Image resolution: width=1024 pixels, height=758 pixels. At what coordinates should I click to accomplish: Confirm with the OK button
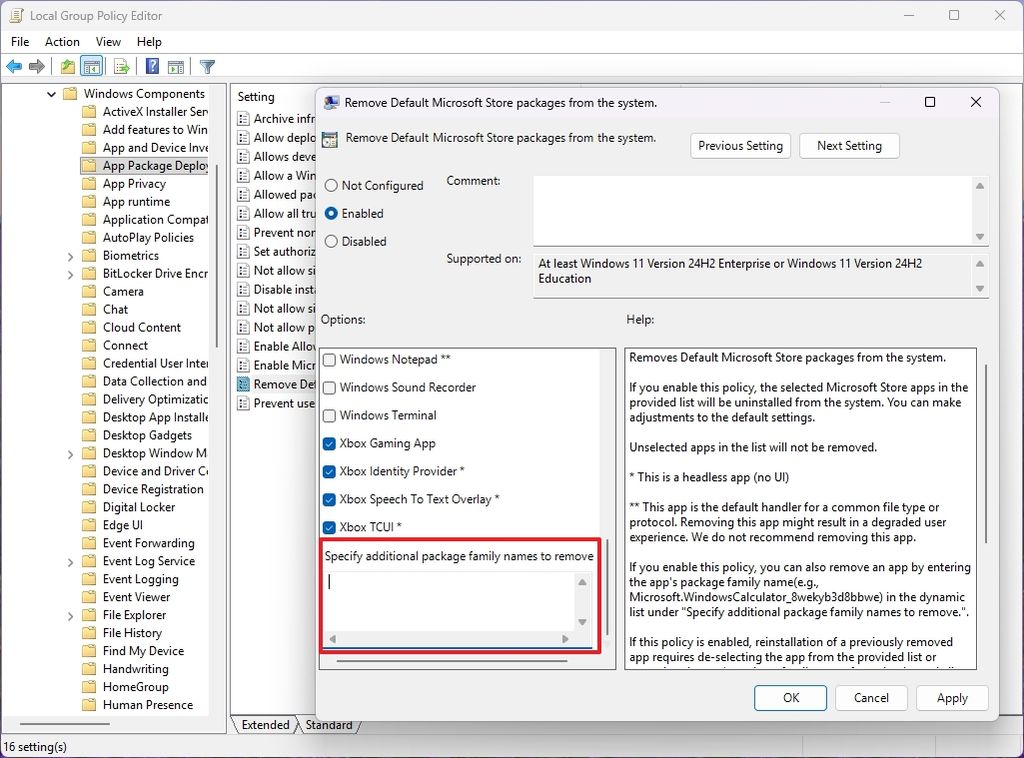click(791, 698)
